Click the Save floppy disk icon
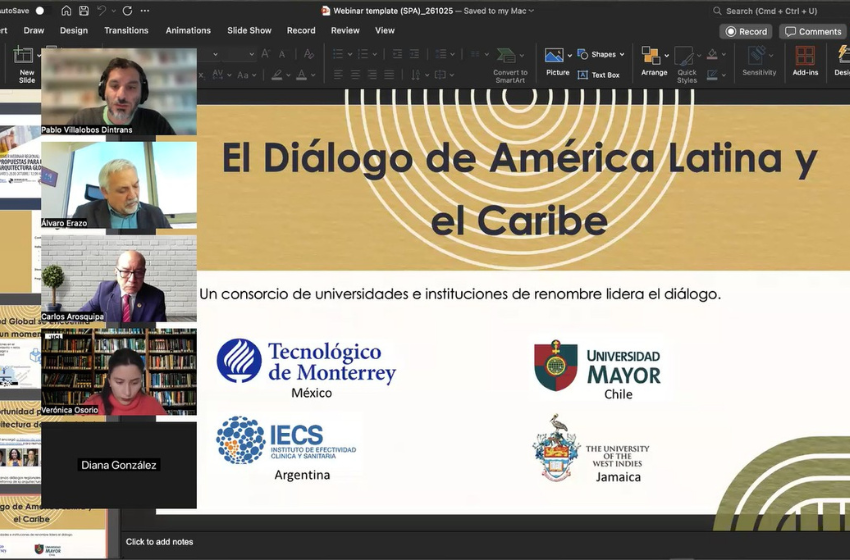850x560 pixels. point(85,11)
